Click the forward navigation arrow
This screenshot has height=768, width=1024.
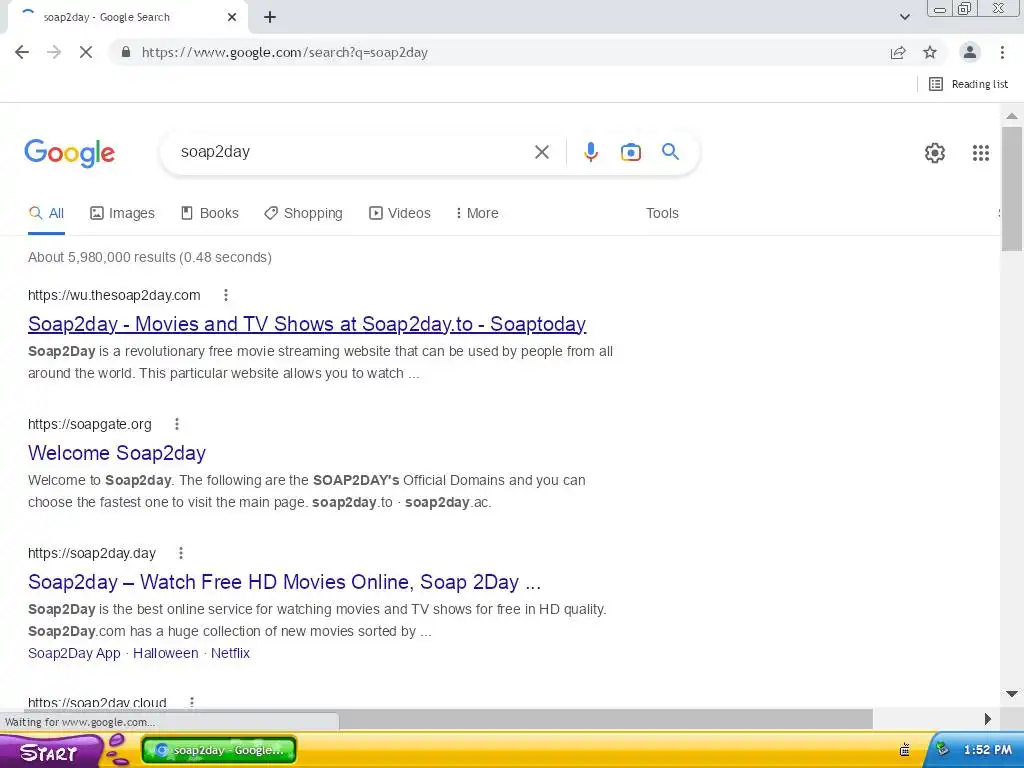tap(54, 52)
